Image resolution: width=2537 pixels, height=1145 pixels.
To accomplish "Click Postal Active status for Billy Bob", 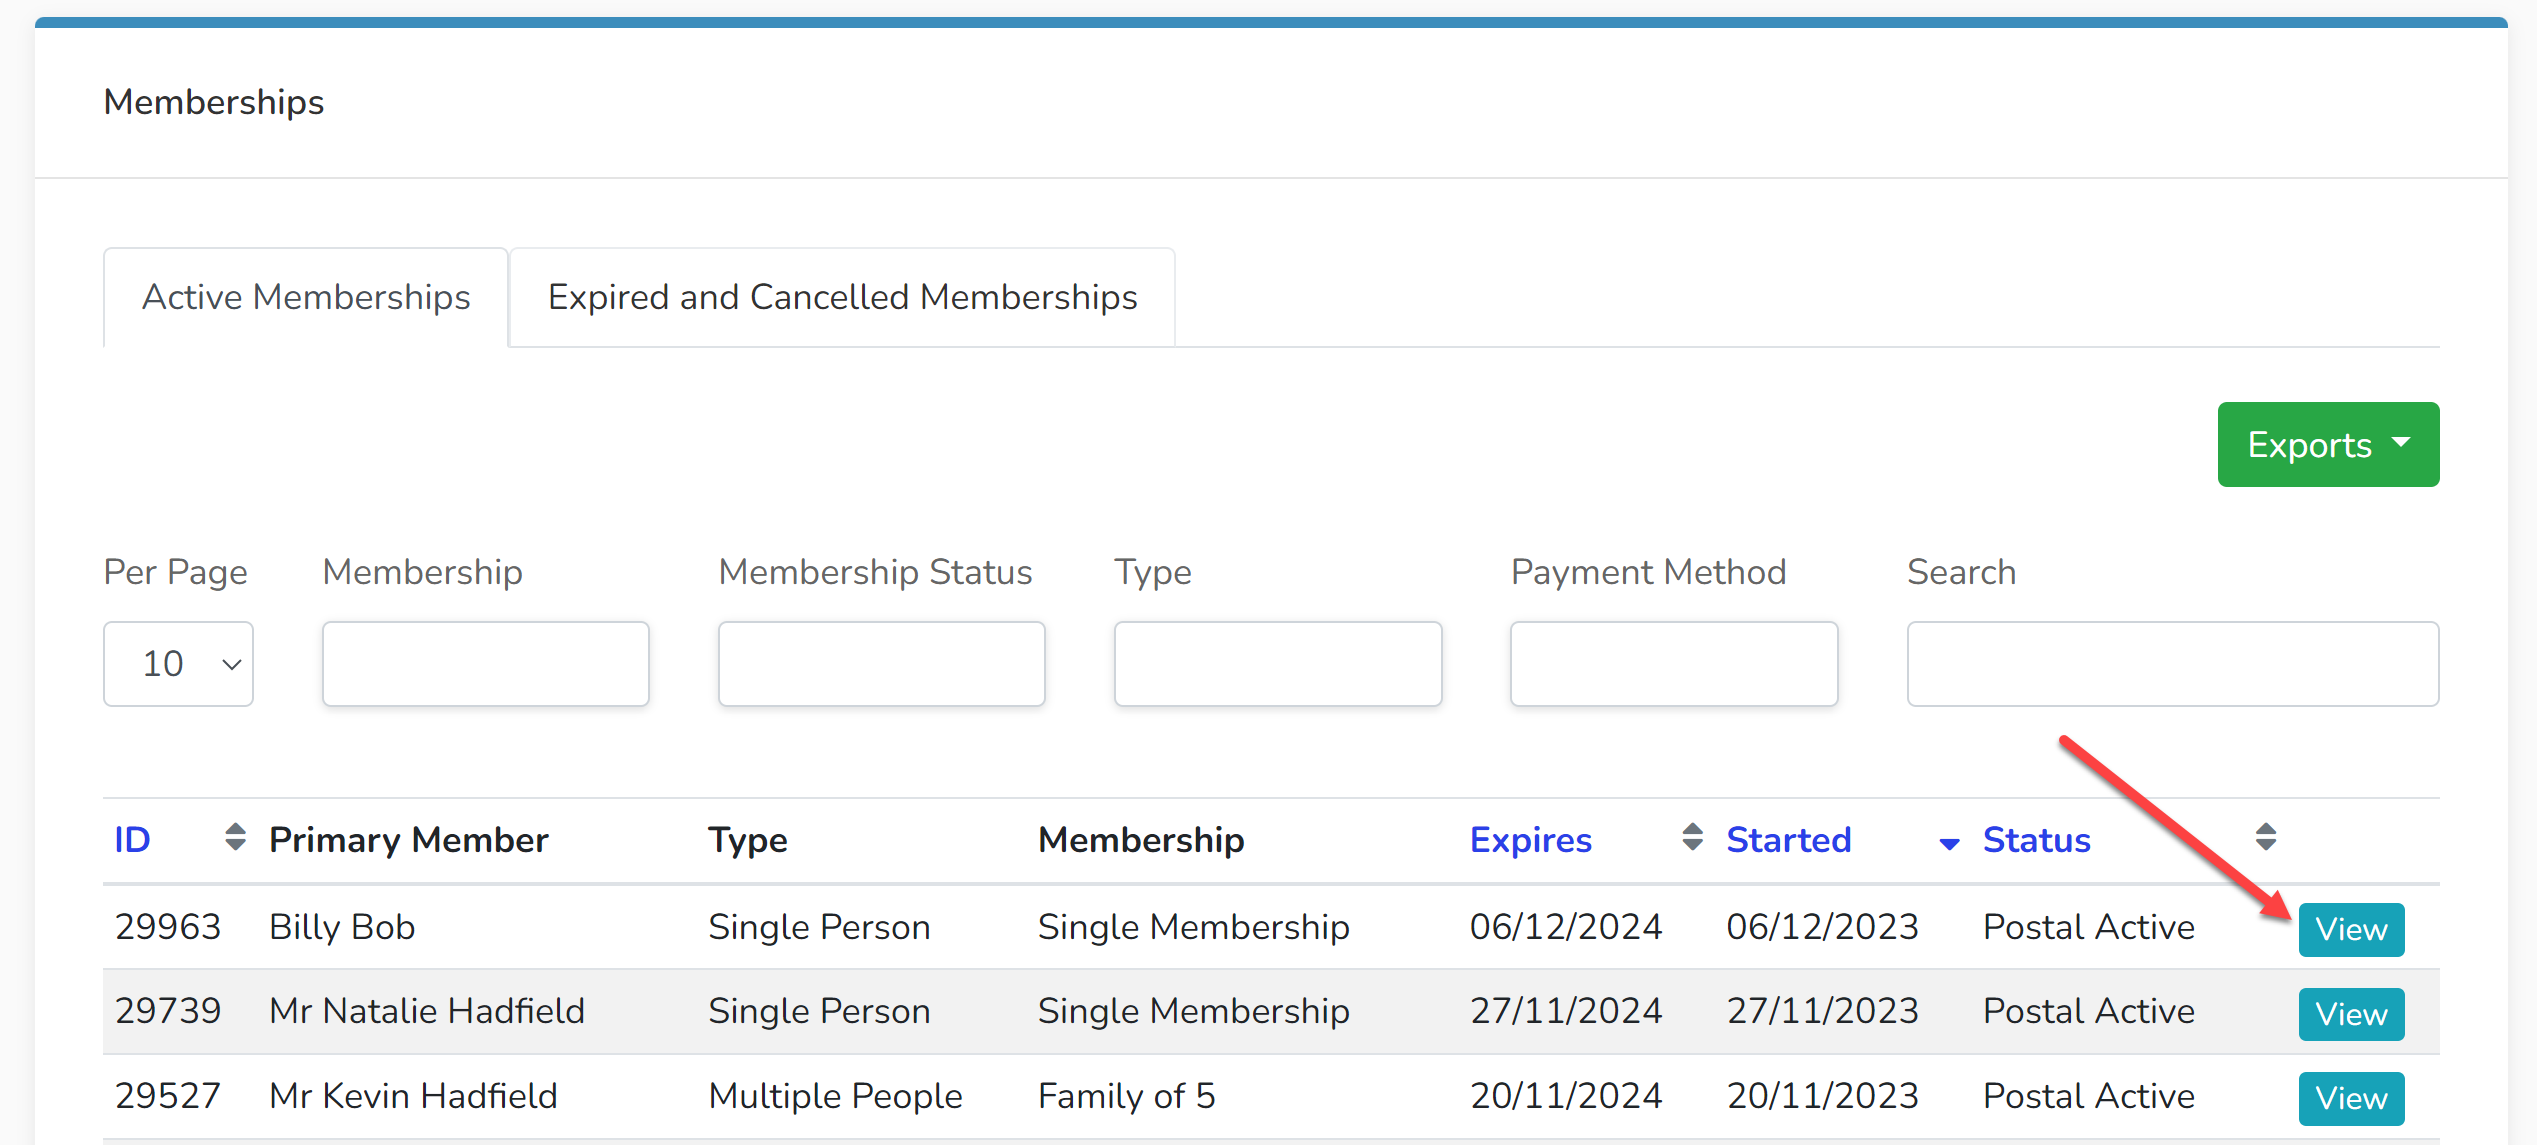I will (x=2088, y=927).
